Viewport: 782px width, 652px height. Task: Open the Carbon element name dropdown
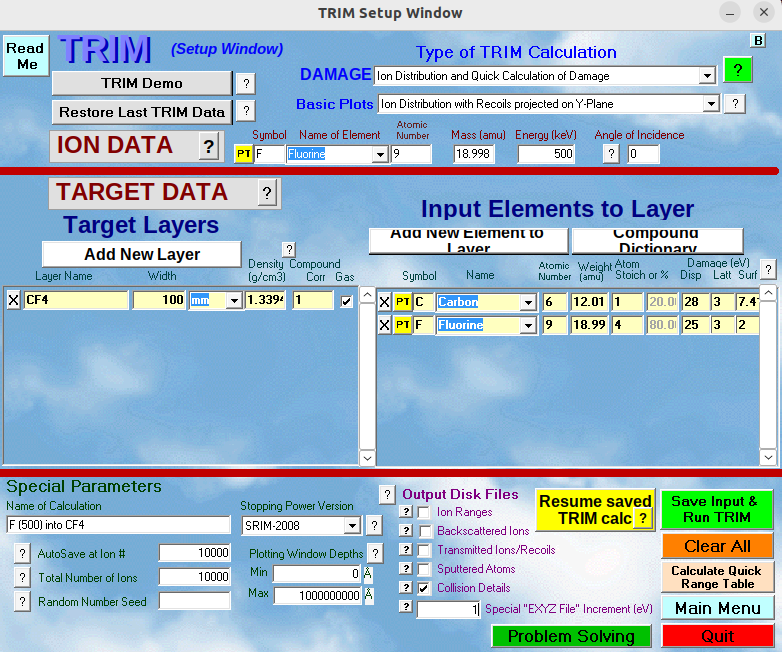(528, 302)
